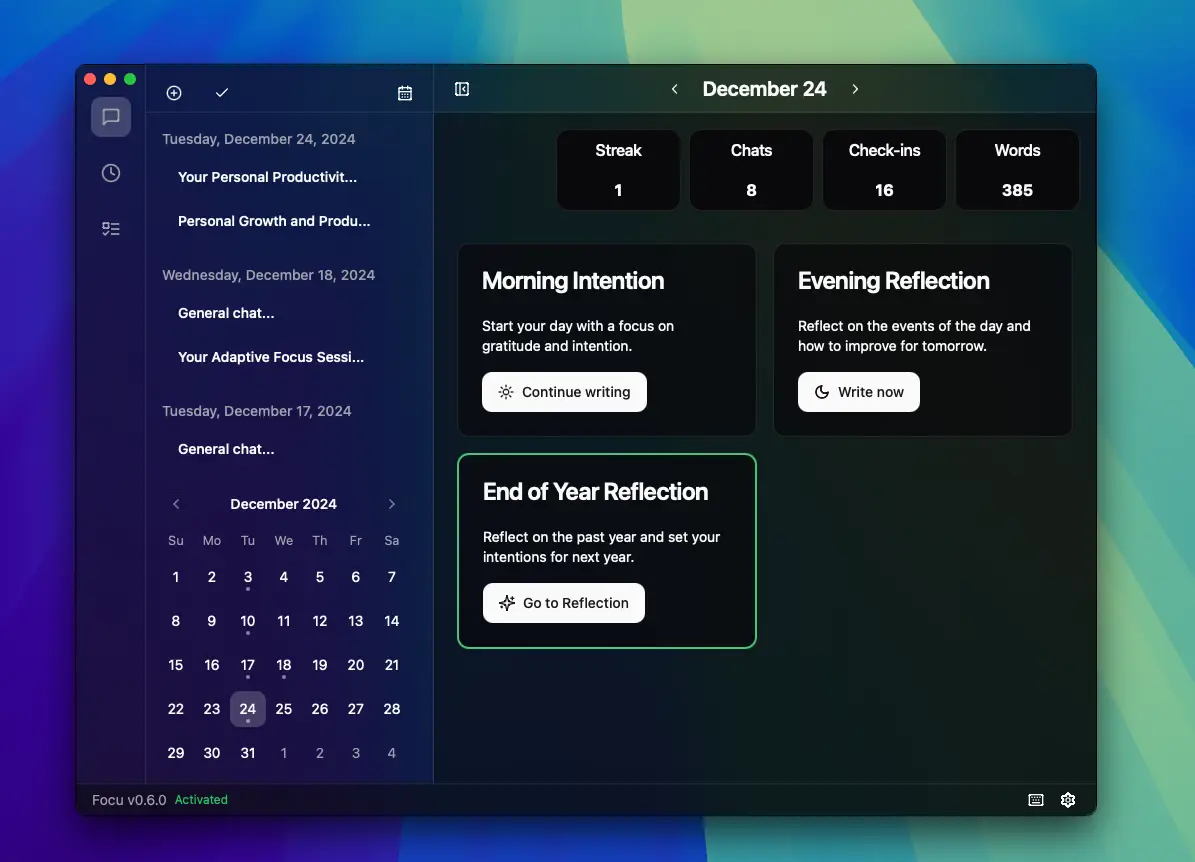Open the task checklist icon in sidebar
Screen dimensions: 1195x862
point(111,229)
